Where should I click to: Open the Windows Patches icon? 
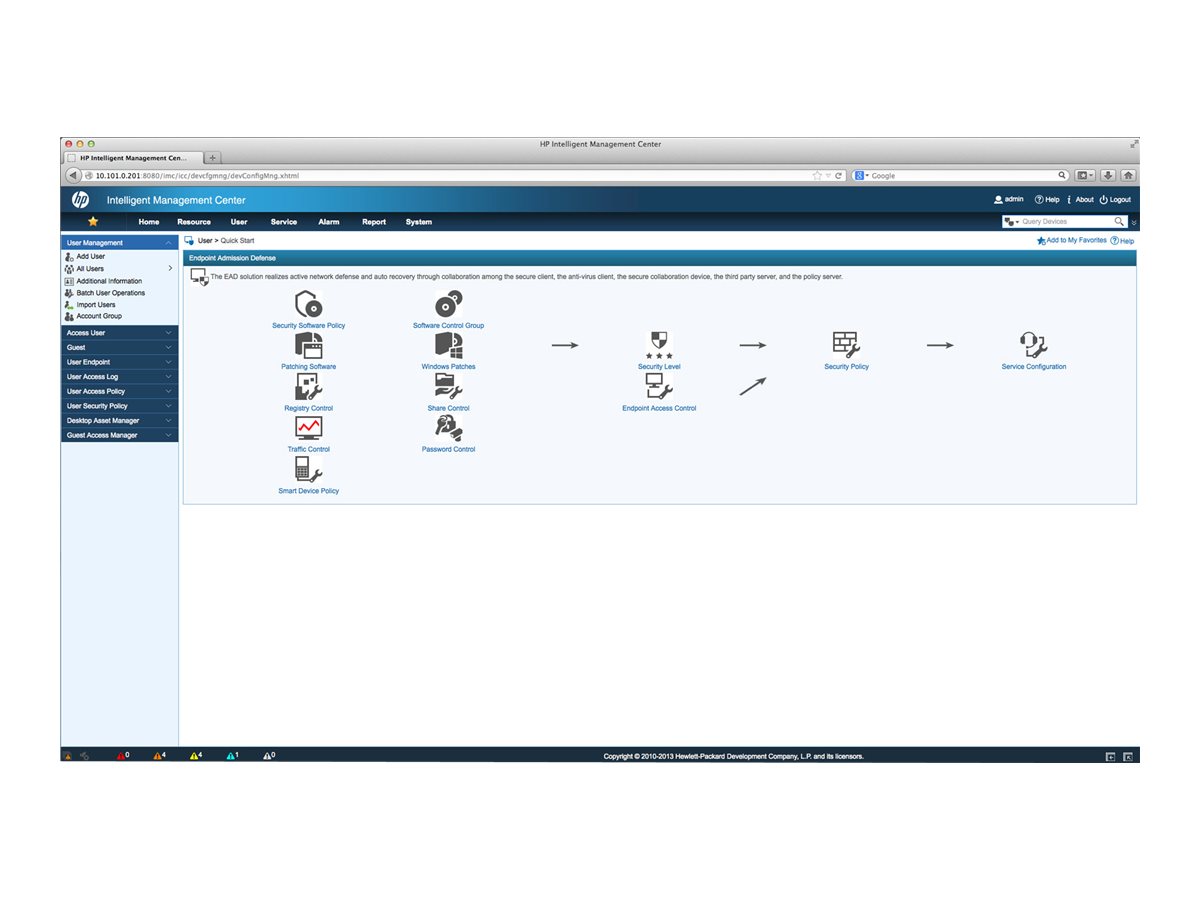(448, 346)
